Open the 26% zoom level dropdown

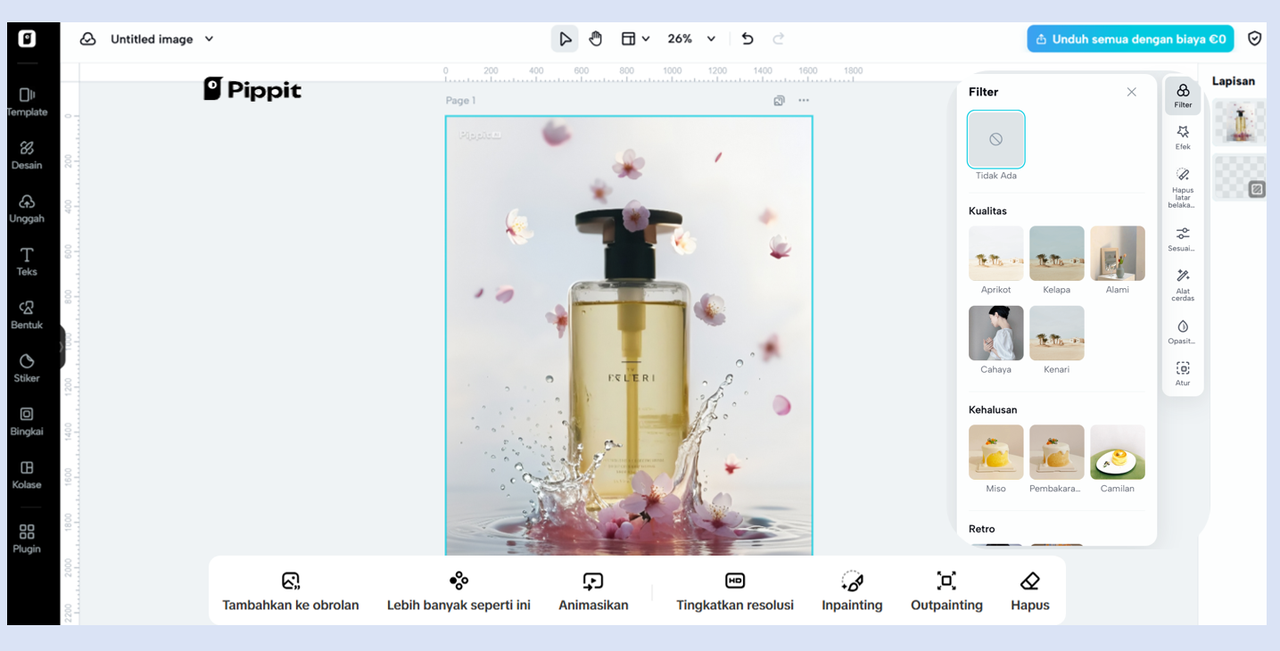[x=711, y=39]
